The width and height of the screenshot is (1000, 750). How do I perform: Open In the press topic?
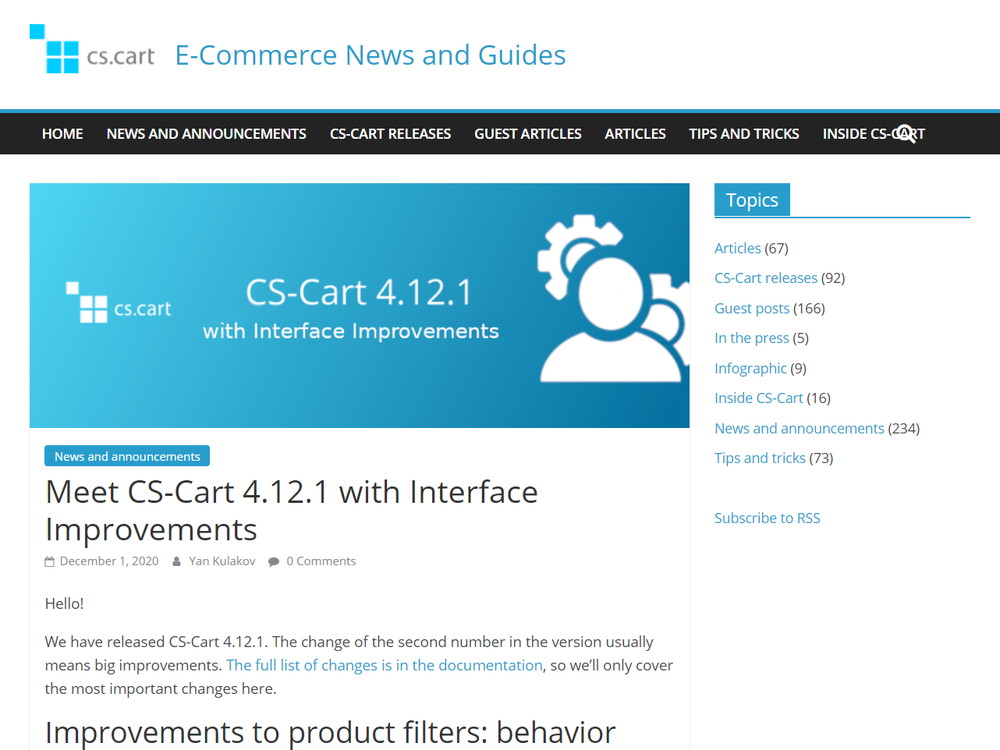752,338
